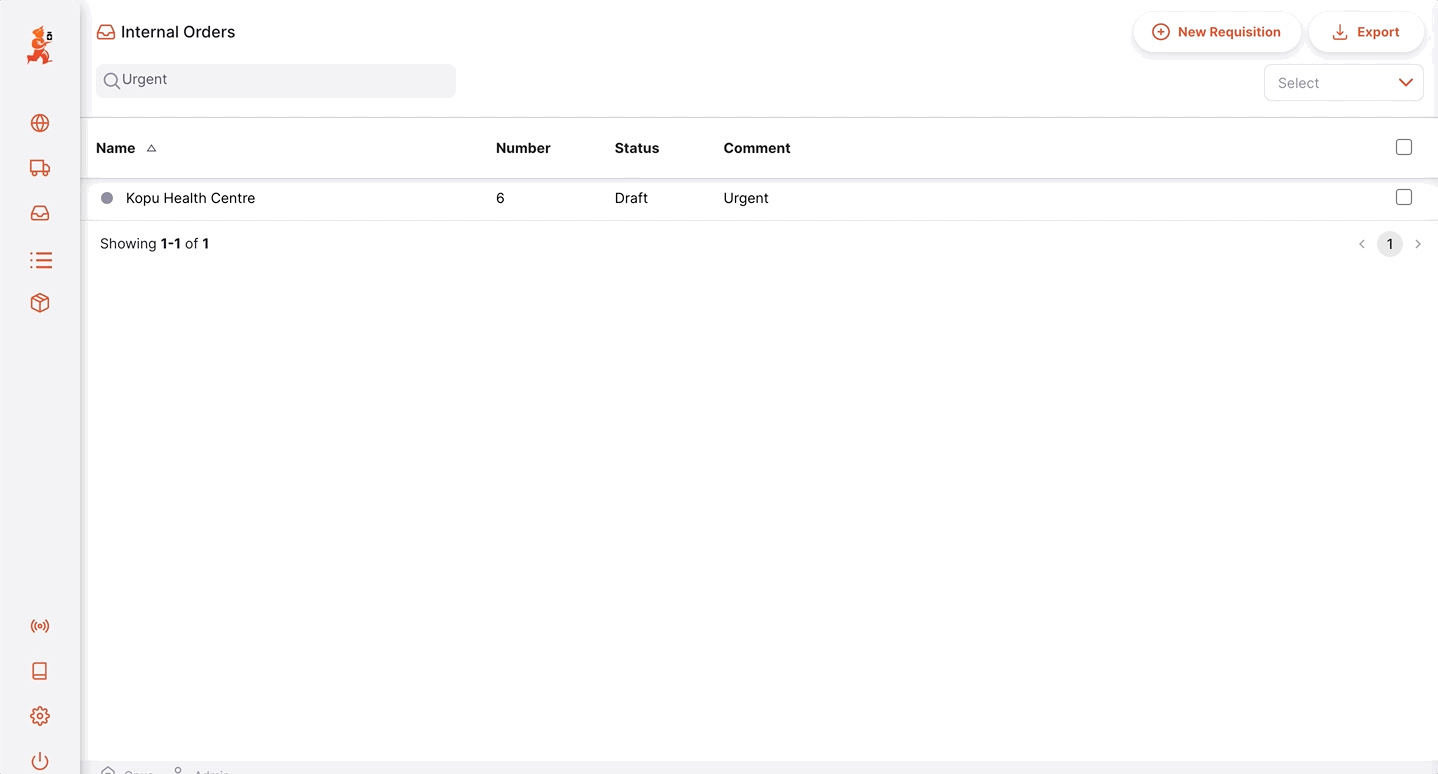Toggle the select-all checkbox in table header

[x=1403, y=146]
